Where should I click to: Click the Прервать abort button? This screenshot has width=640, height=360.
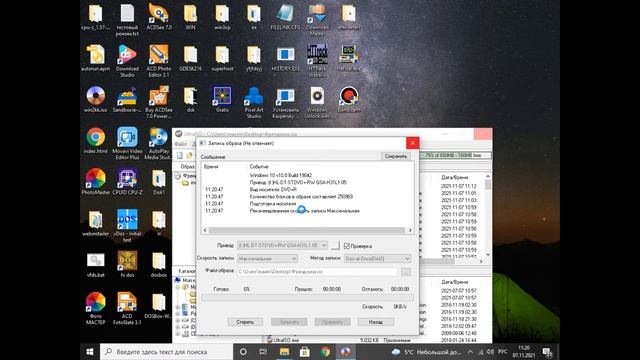tap(332, 322)
